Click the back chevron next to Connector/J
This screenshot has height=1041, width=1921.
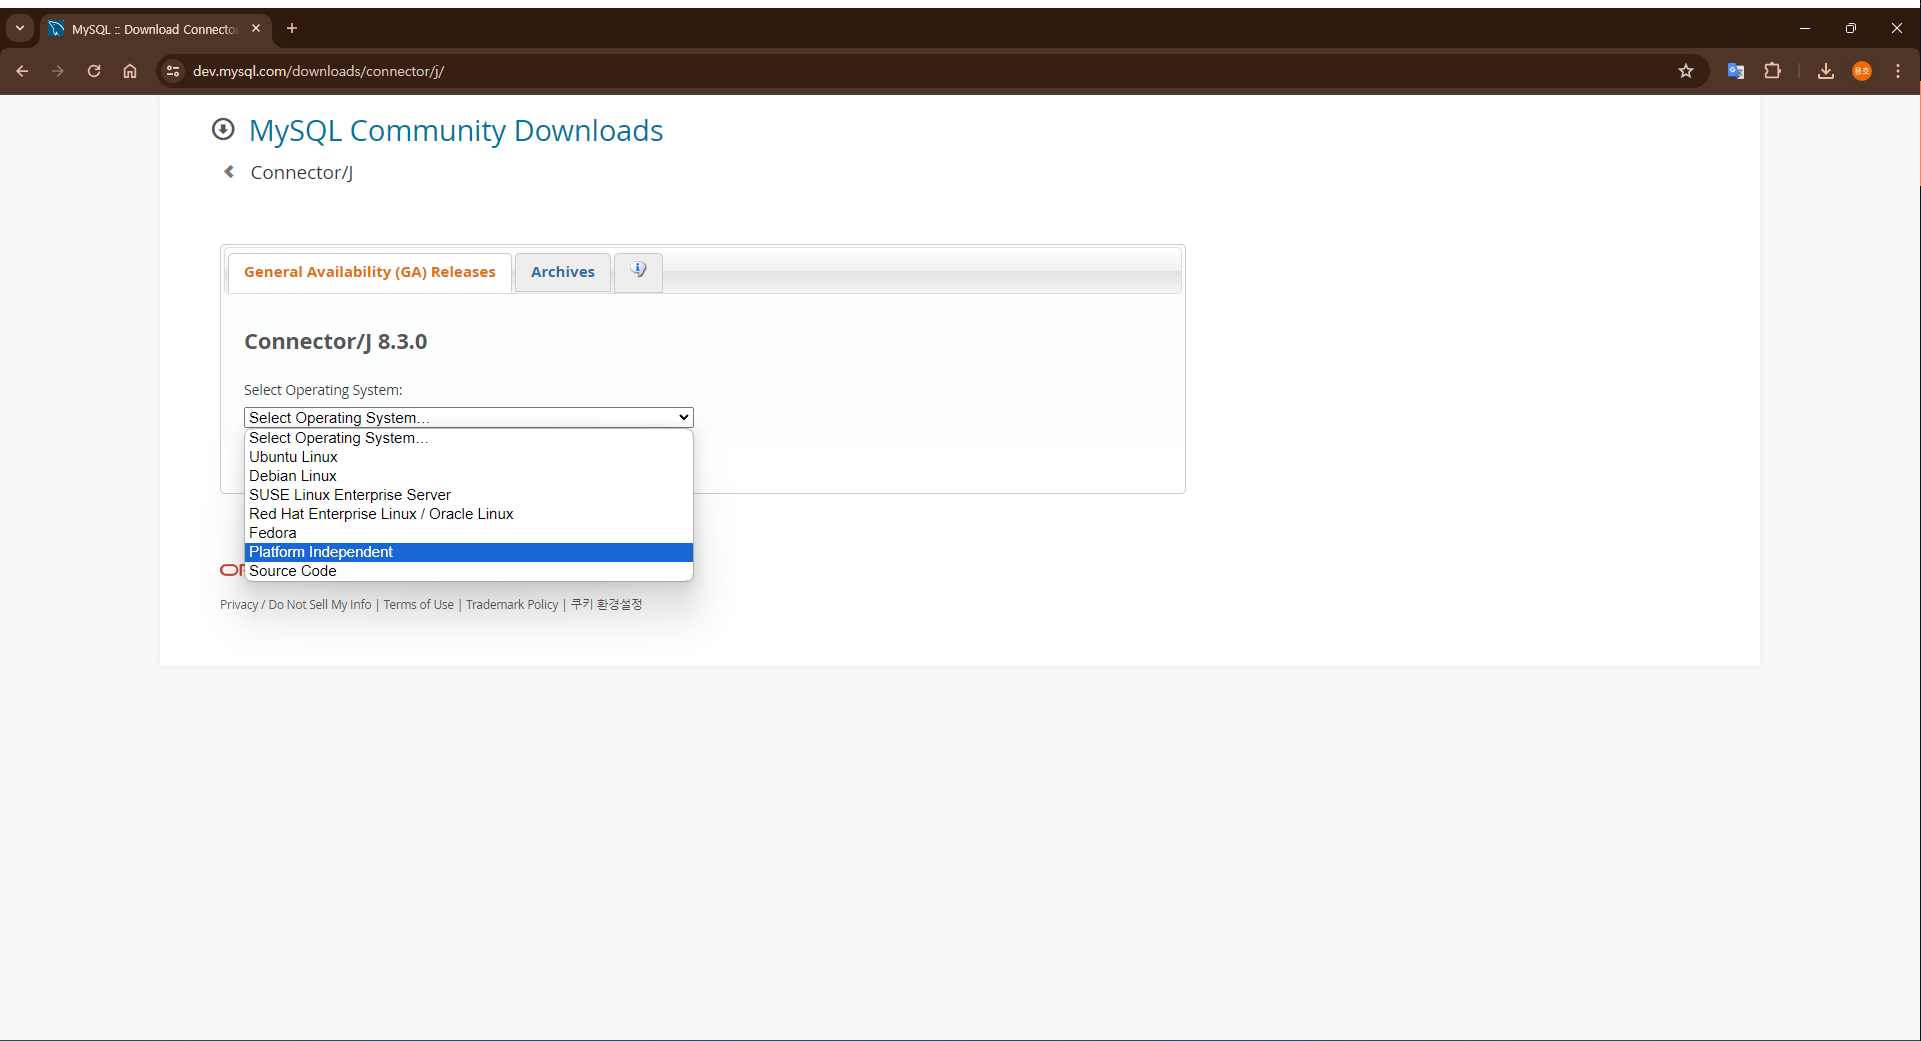(x=229, y=172)
